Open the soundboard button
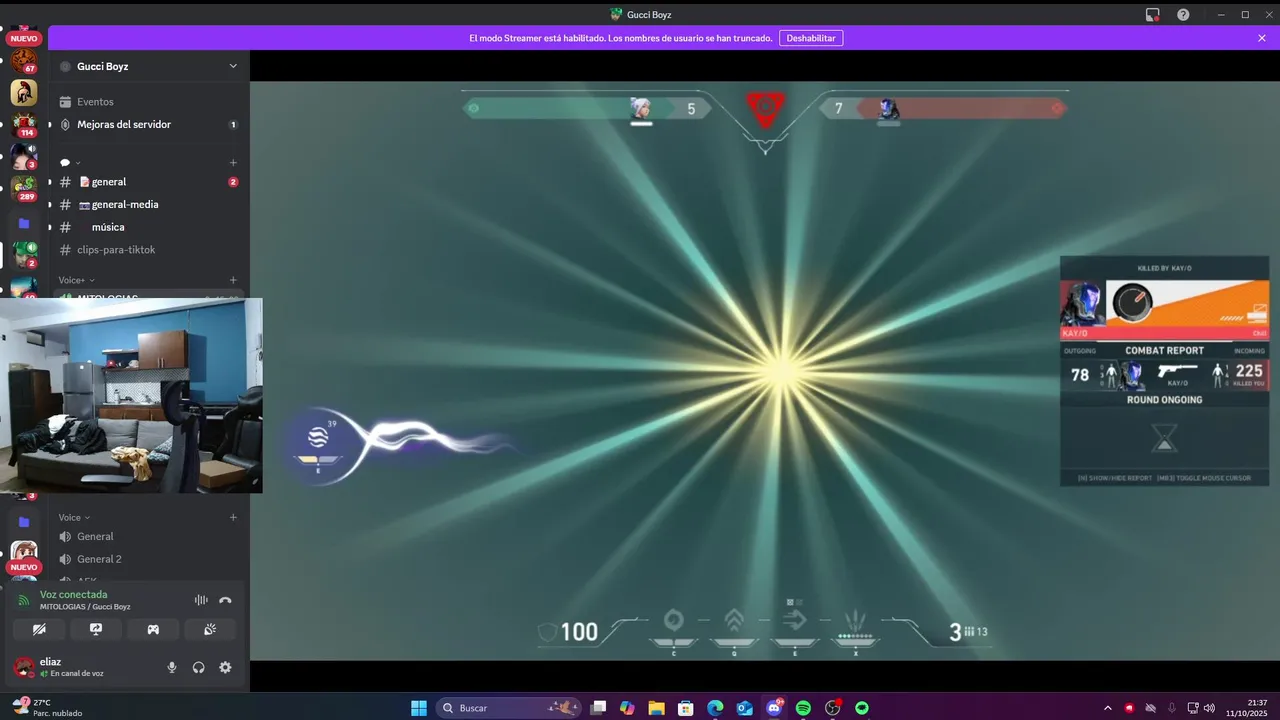1280x720 pixels. tap(210, 629)
